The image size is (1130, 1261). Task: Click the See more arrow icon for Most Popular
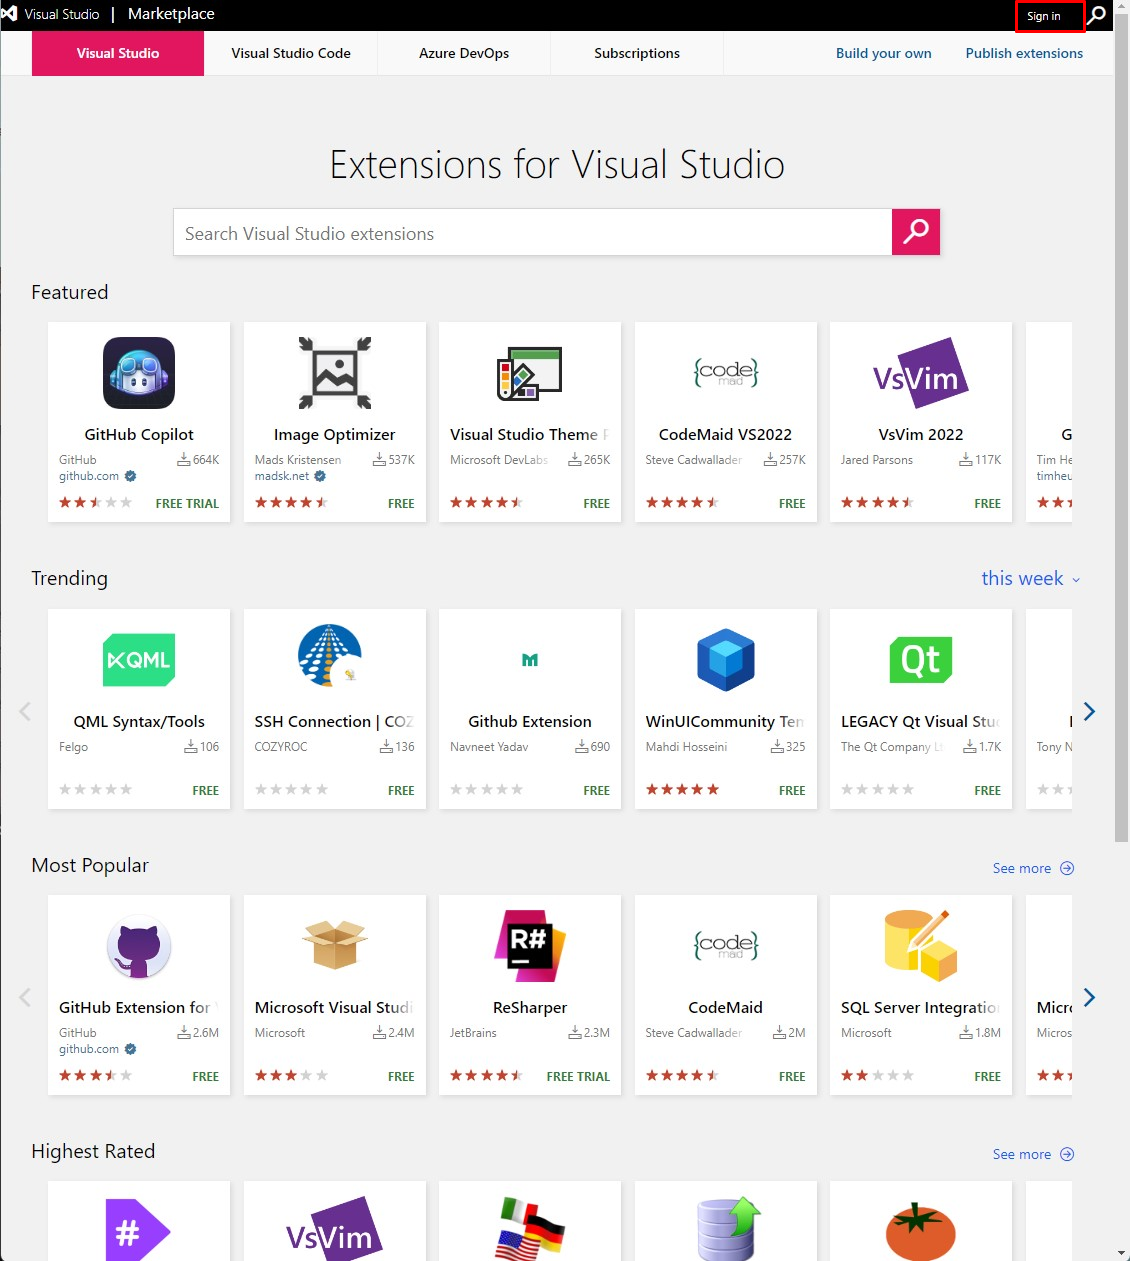(1067, 868)
